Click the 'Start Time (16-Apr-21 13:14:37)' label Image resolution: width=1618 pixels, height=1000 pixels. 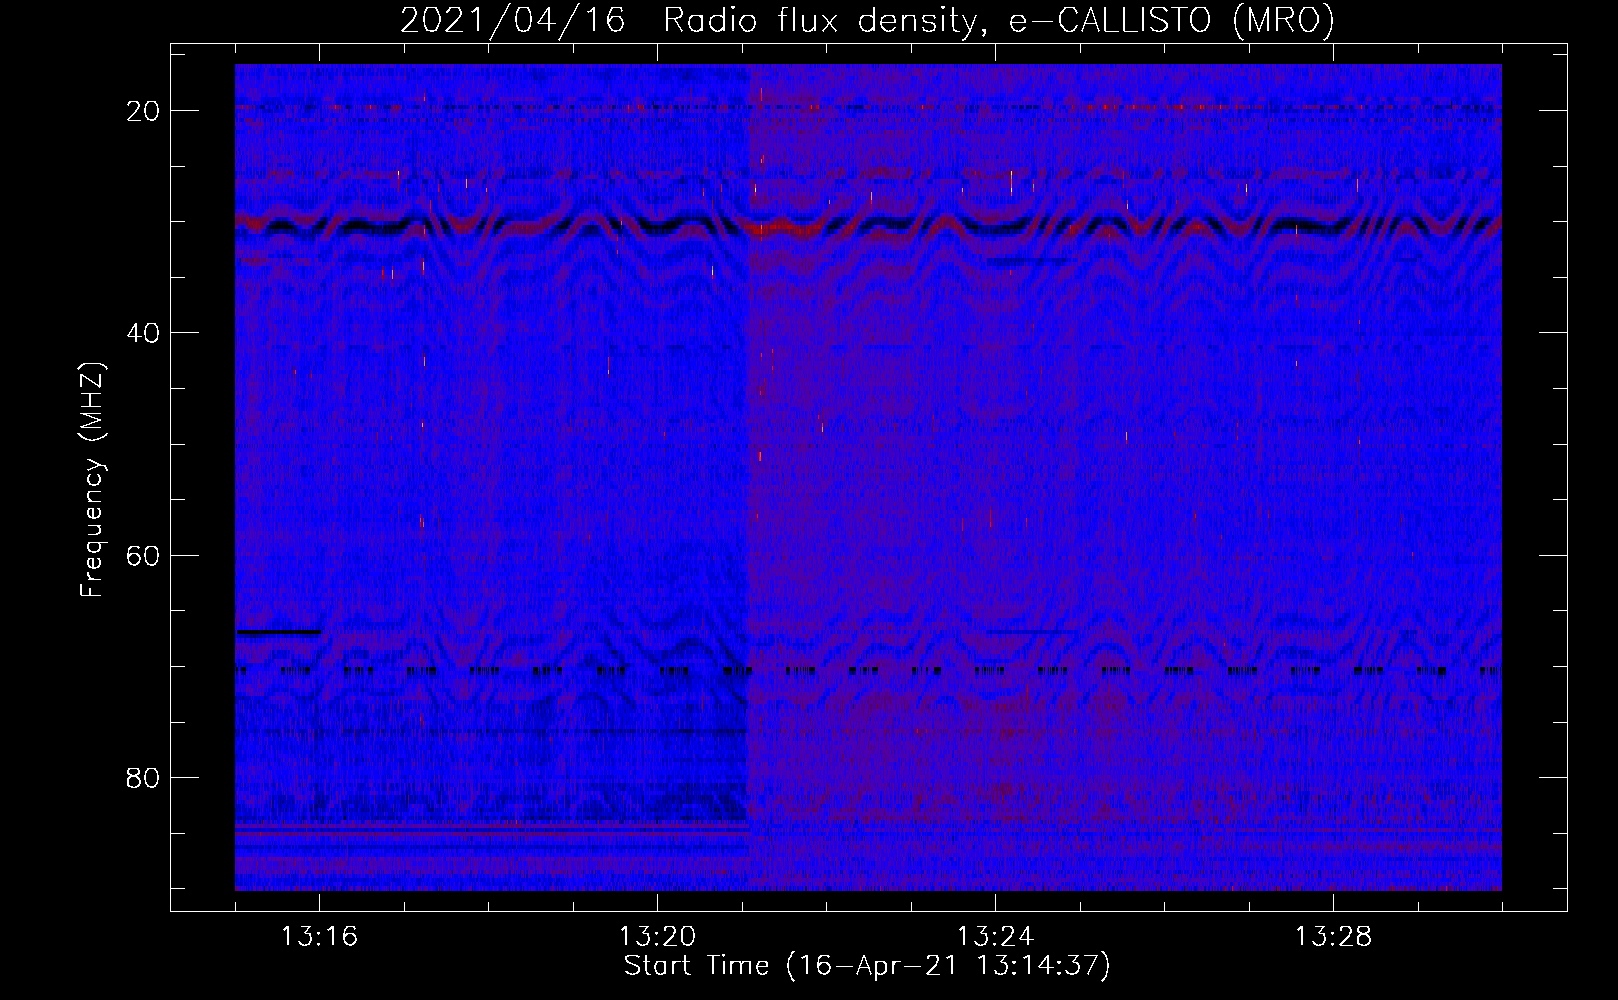[867, 966]
